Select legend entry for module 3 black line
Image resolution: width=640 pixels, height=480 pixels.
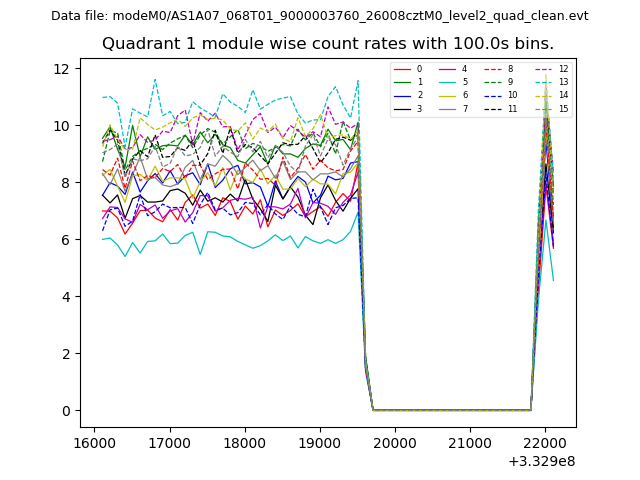402,108
